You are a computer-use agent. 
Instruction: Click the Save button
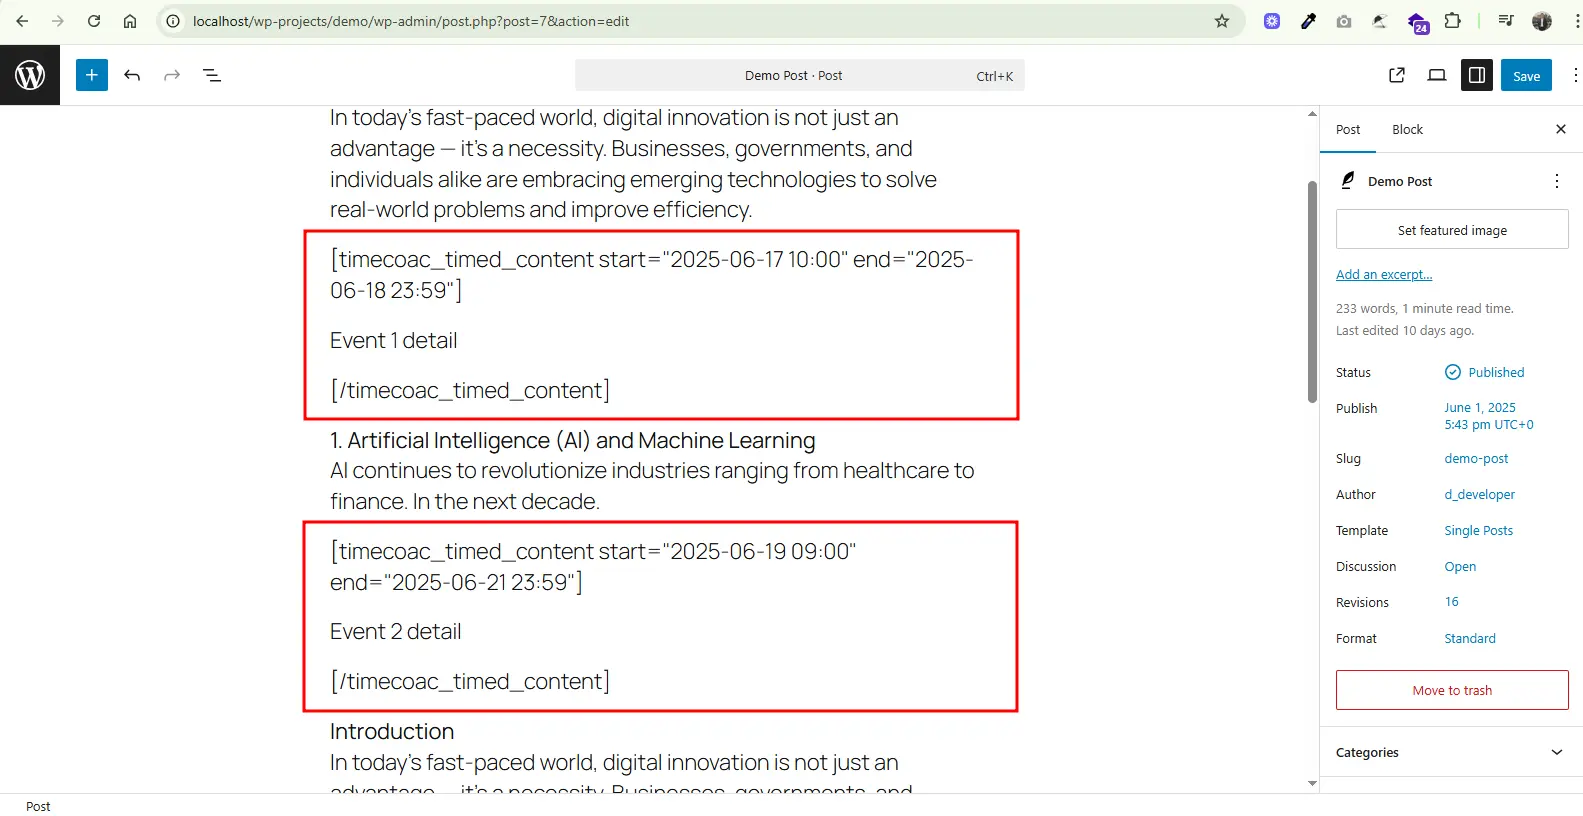[x=1526, y=76]
